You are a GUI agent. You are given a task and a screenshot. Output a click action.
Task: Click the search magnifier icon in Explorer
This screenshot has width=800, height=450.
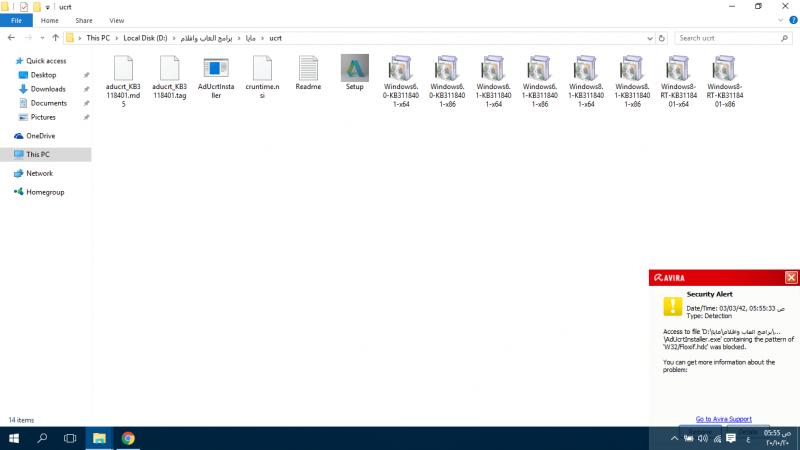785,38
